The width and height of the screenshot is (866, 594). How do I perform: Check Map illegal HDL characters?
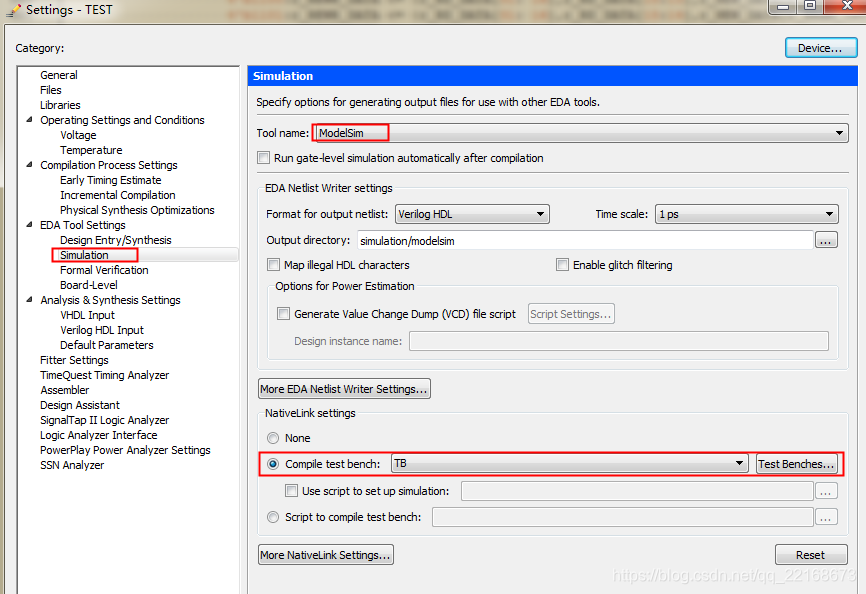pos(273,265)
